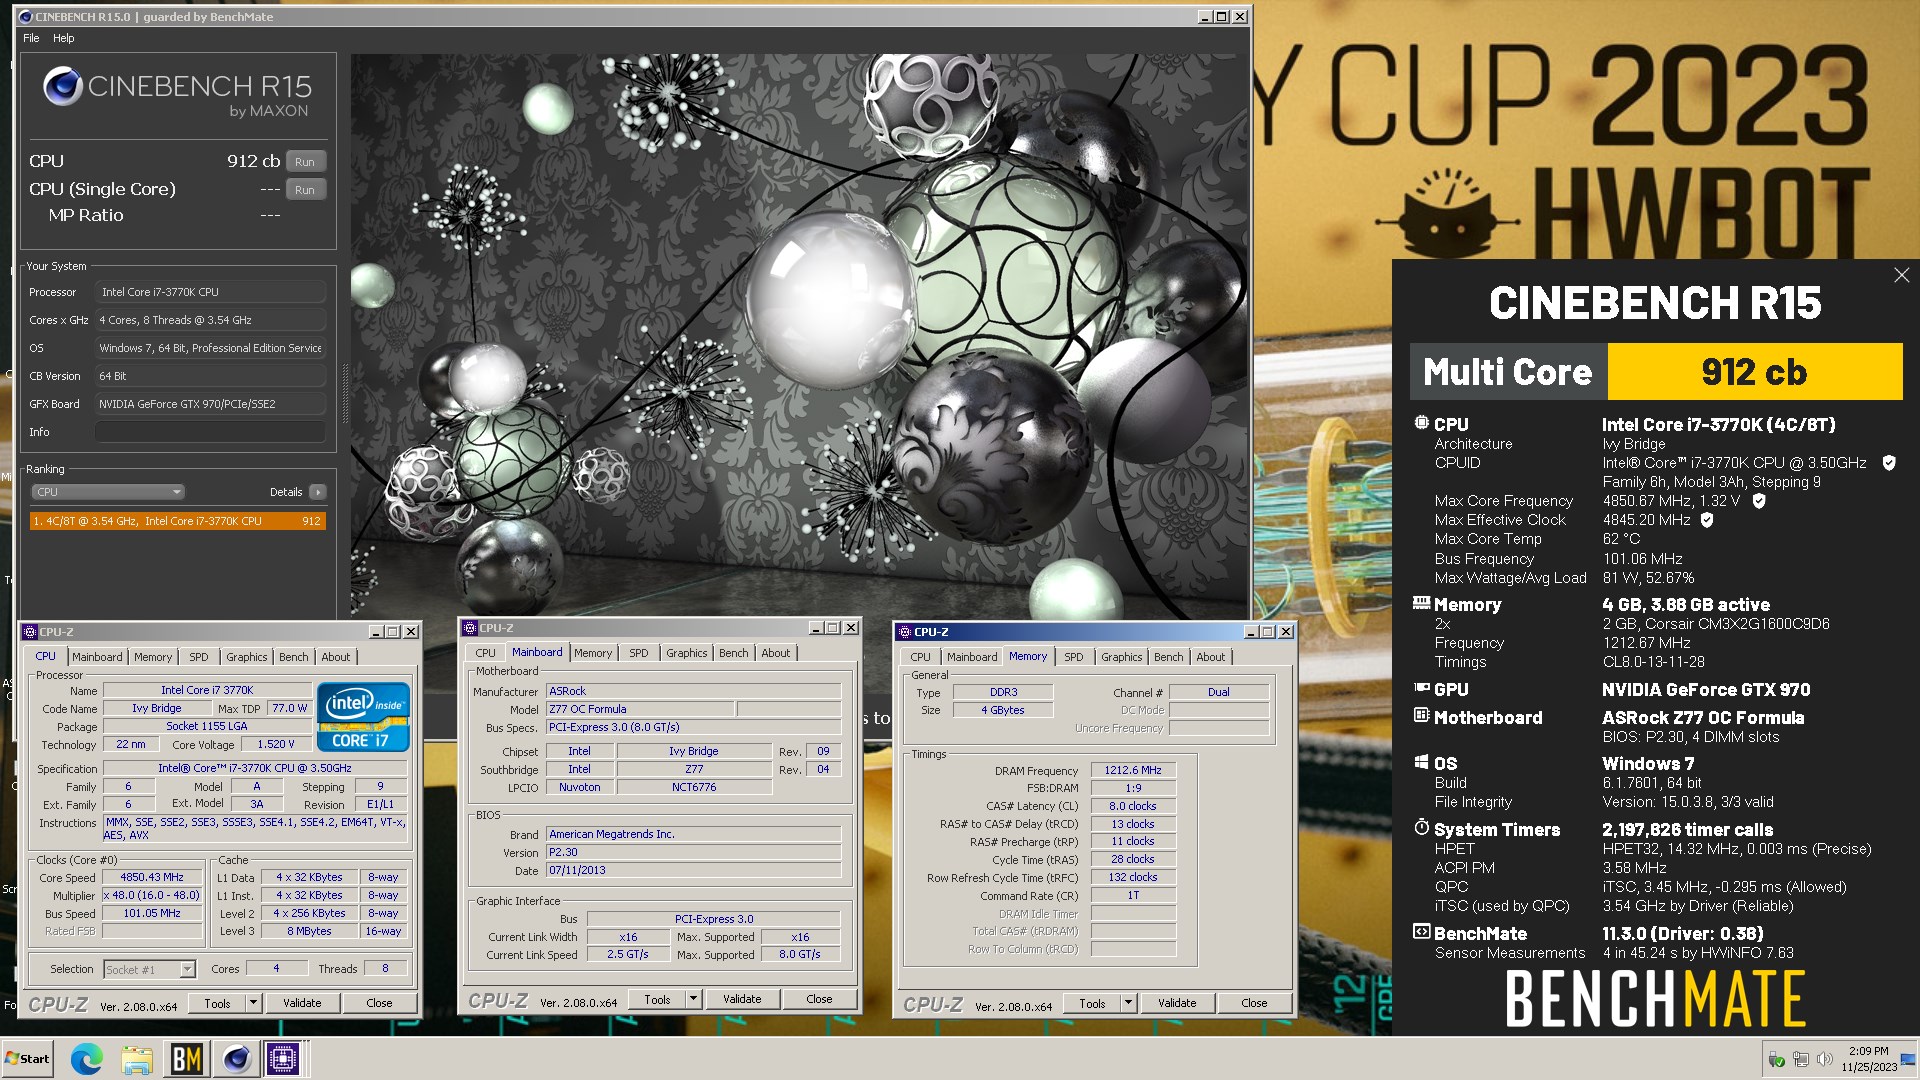1920x1080 pixels.
Task: Click the Core Speed 4850.43 MHz value
Action: (152, 877)
